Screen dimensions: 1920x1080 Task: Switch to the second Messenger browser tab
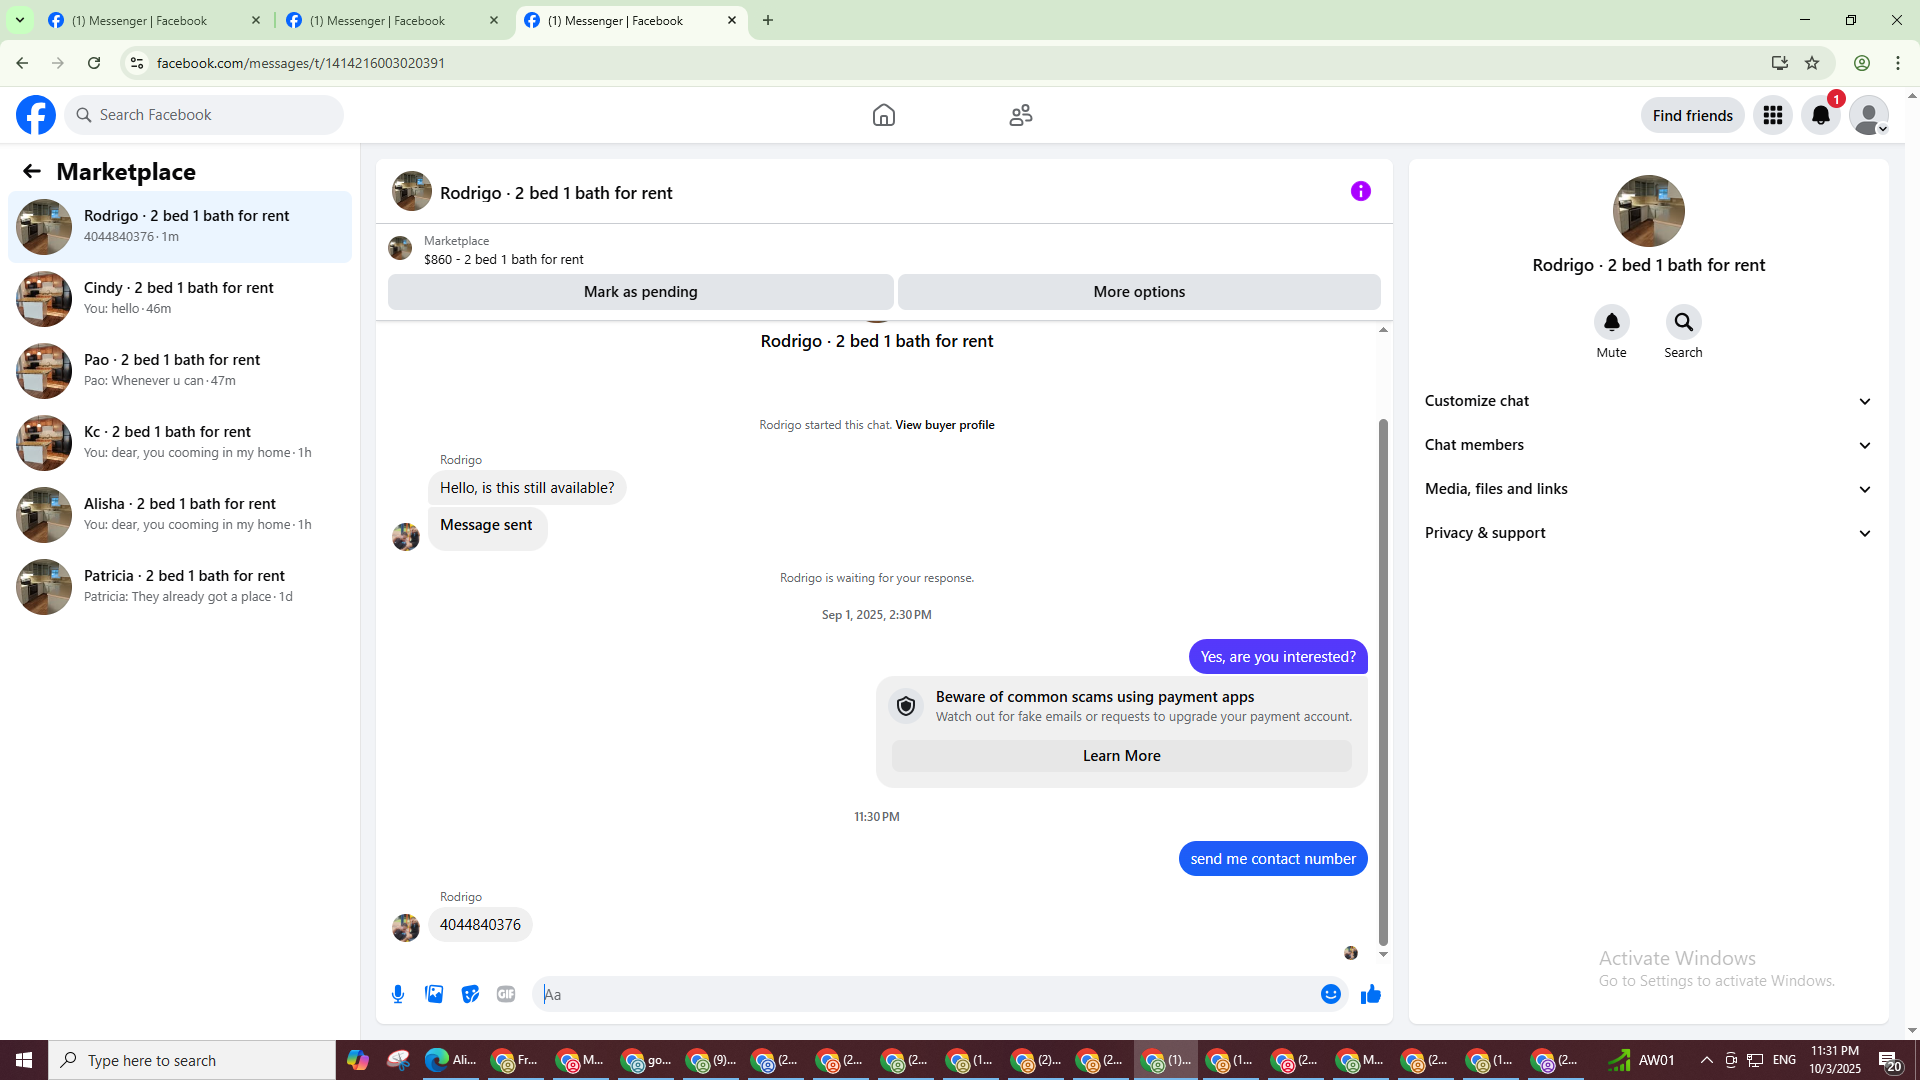[x=393, y=20]
